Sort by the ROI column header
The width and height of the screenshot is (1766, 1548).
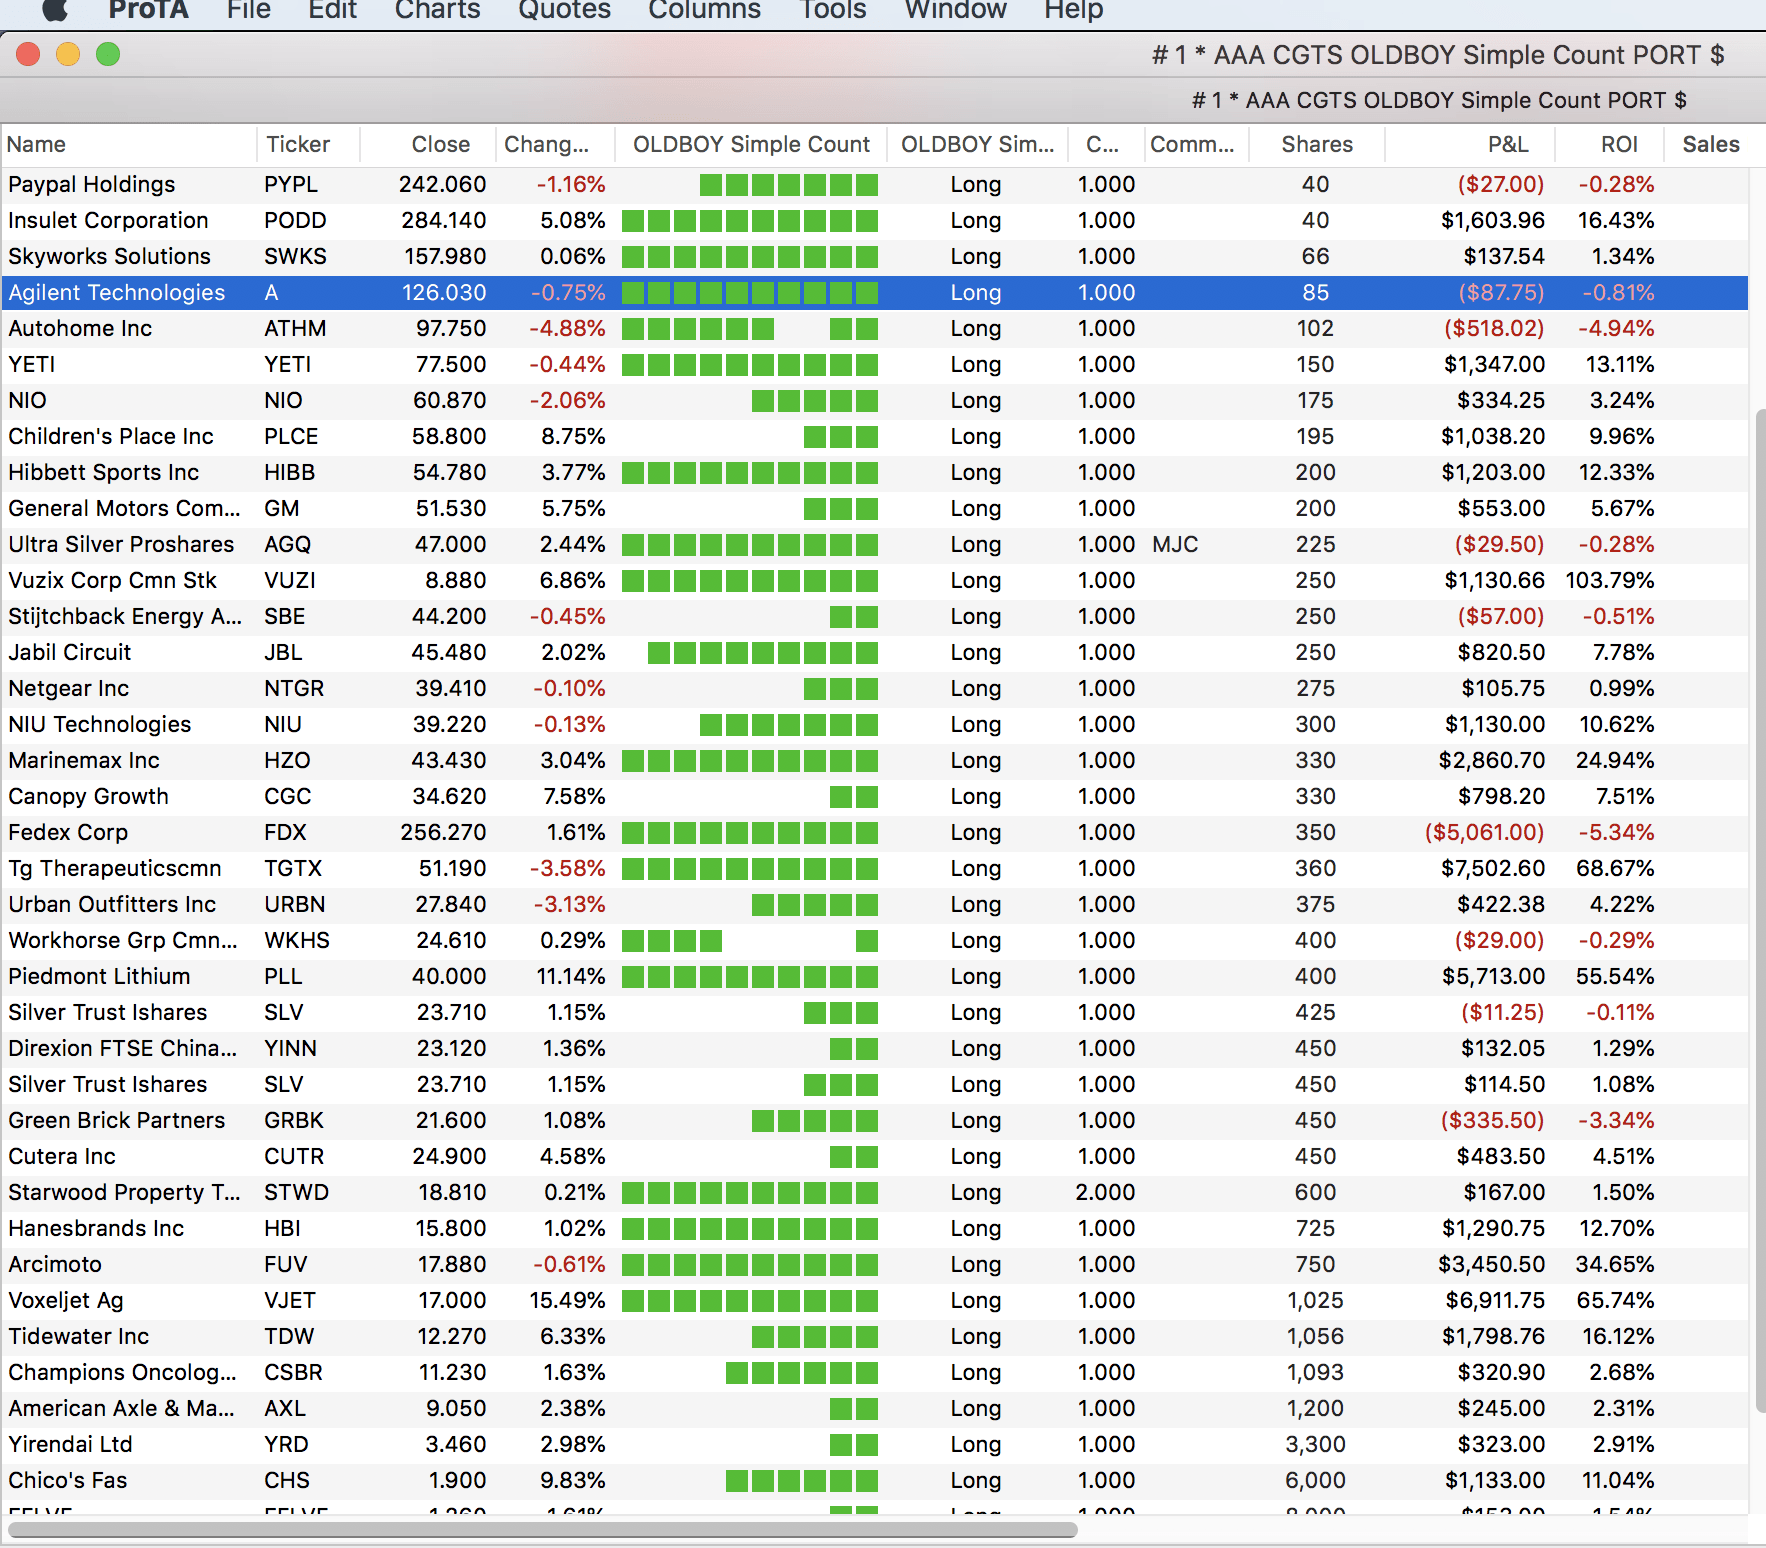point(1610,144)
